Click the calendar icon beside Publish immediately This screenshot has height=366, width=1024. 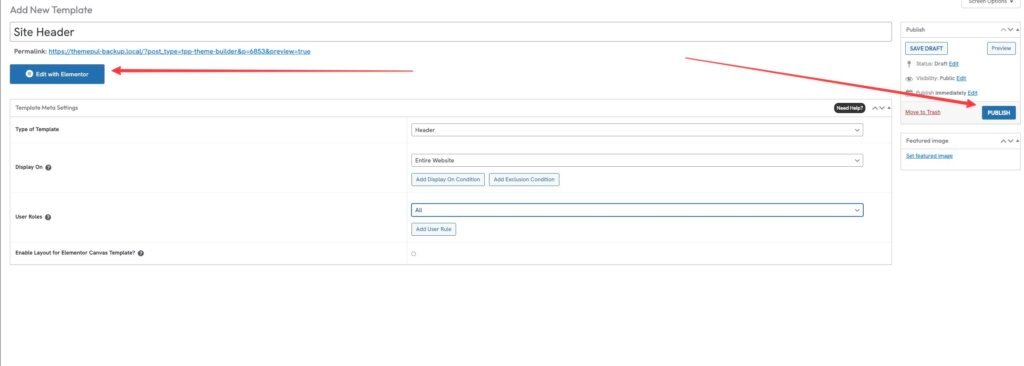909,93
